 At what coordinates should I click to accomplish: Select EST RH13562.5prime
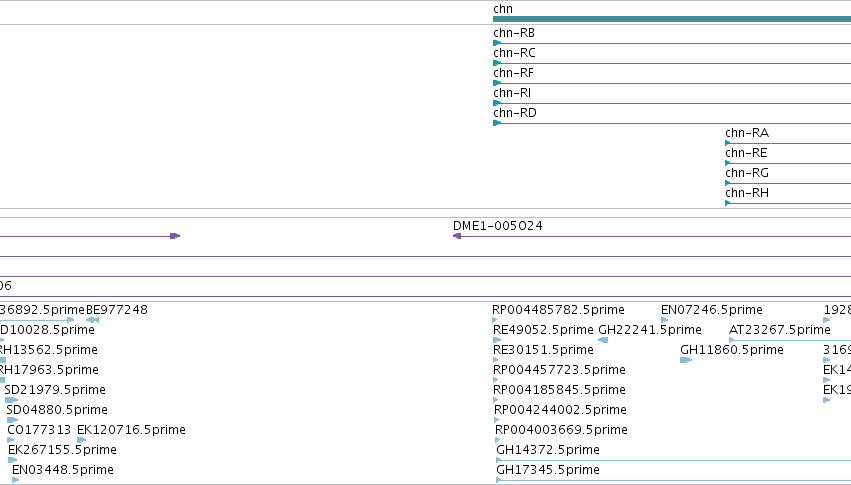click(48, 350)
